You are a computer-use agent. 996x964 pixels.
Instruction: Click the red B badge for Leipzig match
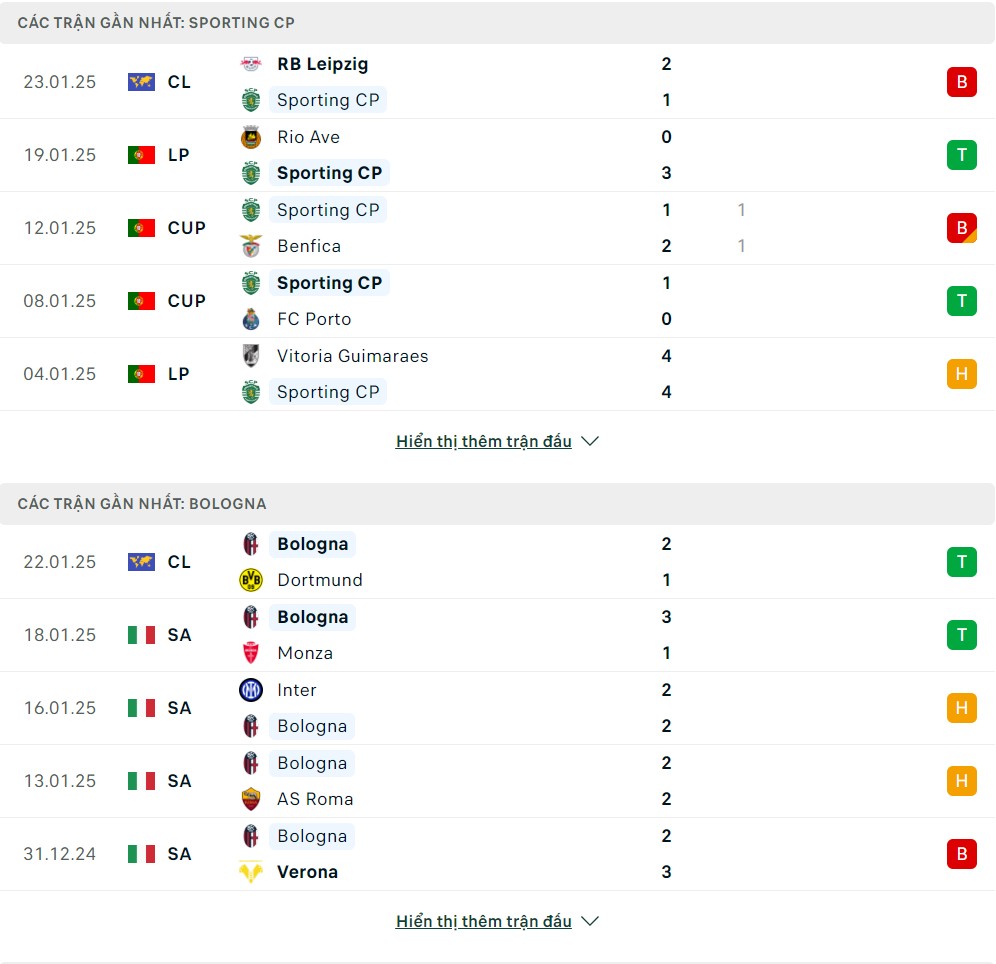[x=962, y=82]
